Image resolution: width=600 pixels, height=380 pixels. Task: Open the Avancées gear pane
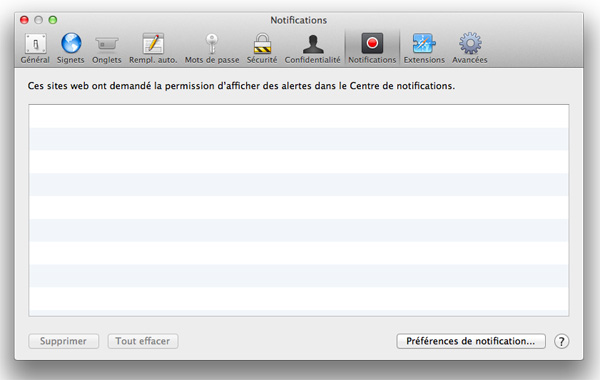(470, 48)
